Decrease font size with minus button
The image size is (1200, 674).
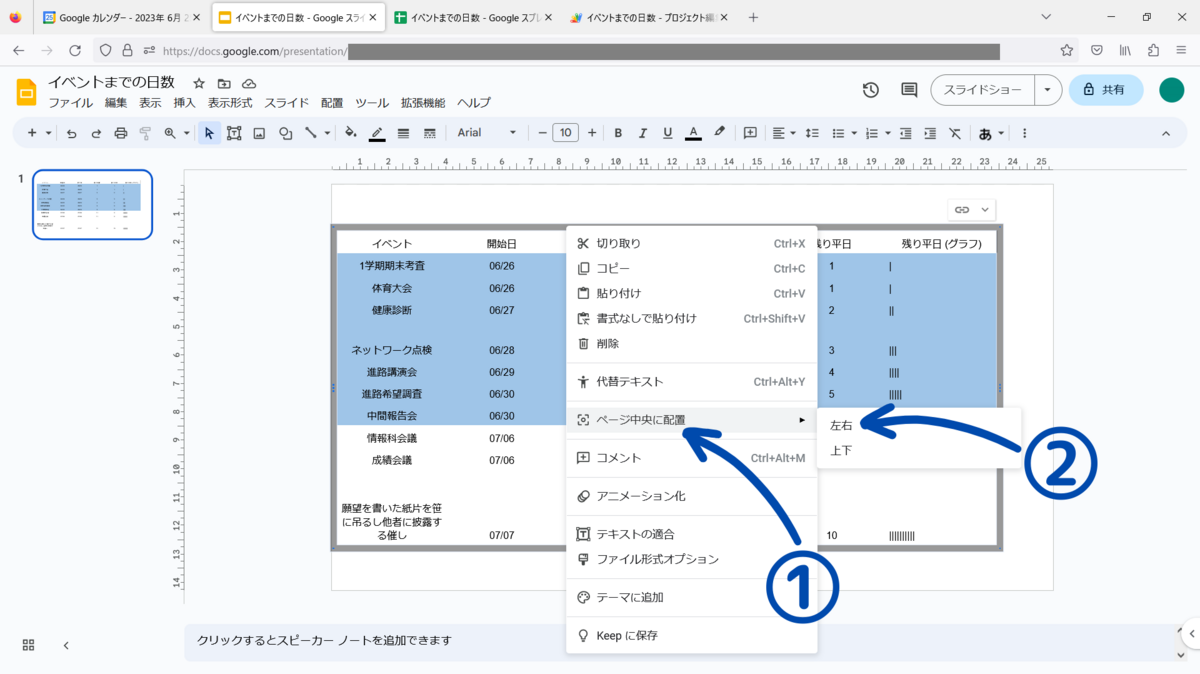tap(543, 133)
